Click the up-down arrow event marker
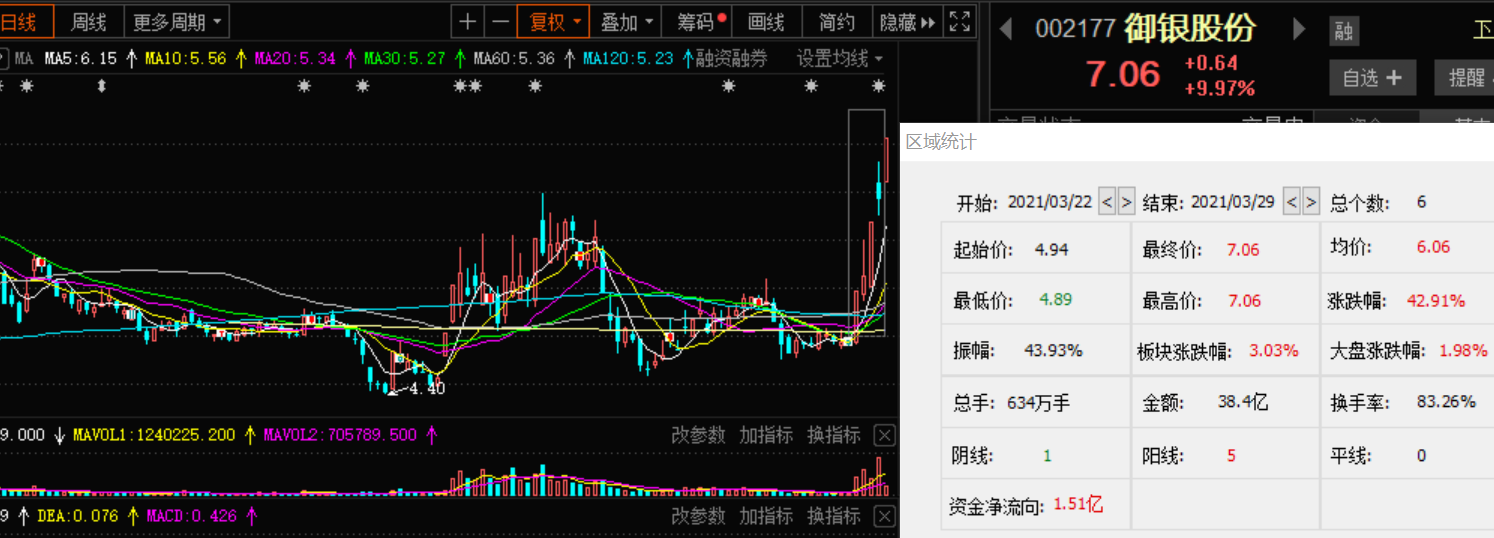 coord(101,86)
